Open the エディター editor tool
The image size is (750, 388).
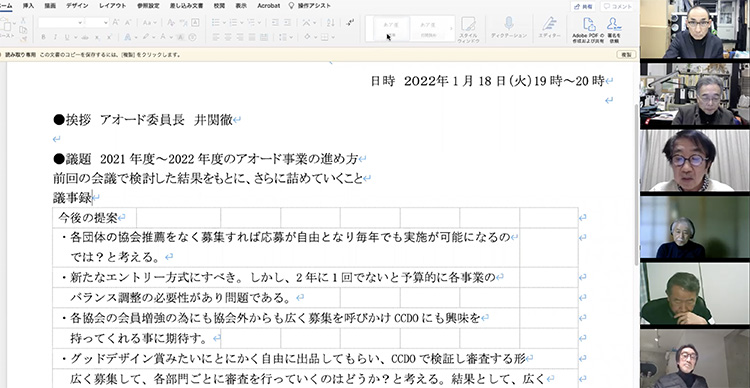pos(550,28)
